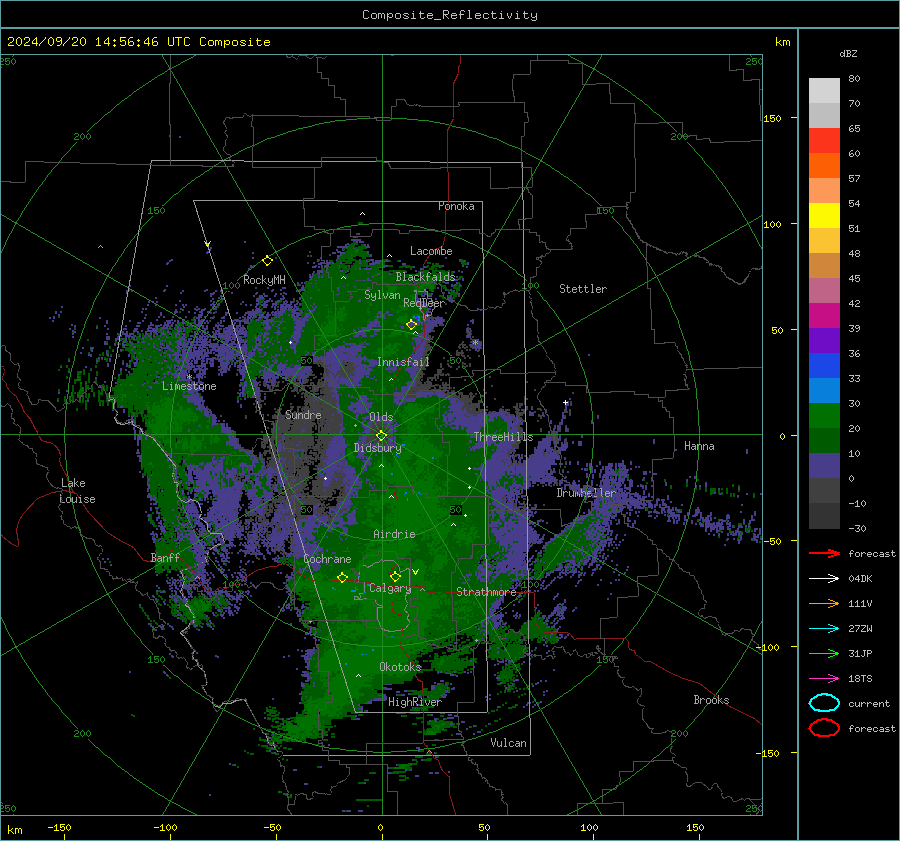The width and height of the screenshot is (900, 841).
Task: Click the yellow diamond at radar center Didsbury
Action: pos(381,436)
